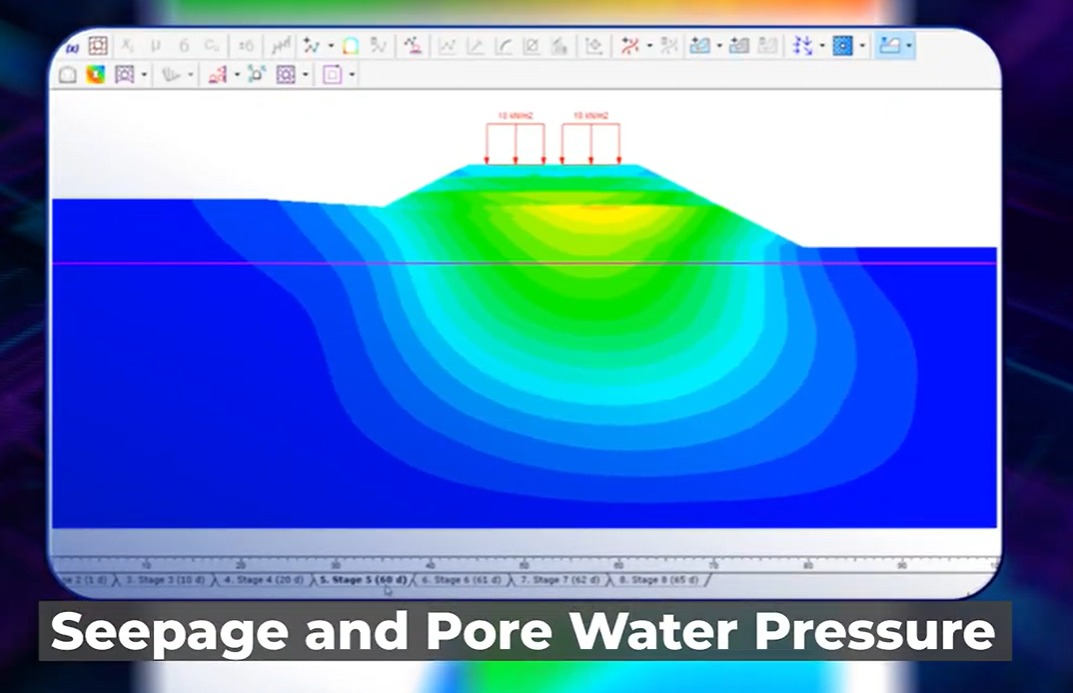
Task: Click the greyed-out X subscript icon
Action: click(127, 46)
